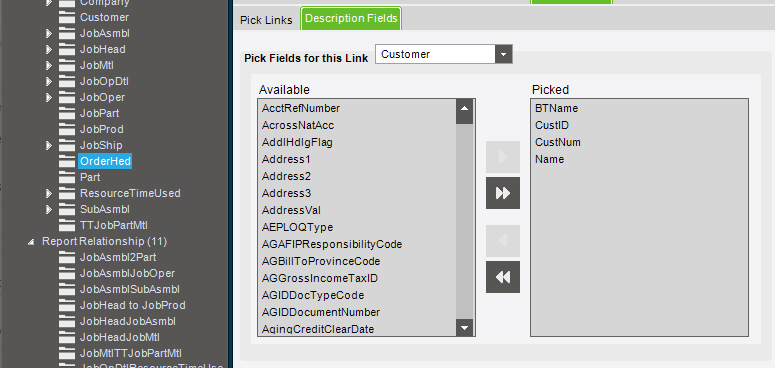Click the TTJobPartMtl folder icon

pyautogui.click(x=66, y=225)
